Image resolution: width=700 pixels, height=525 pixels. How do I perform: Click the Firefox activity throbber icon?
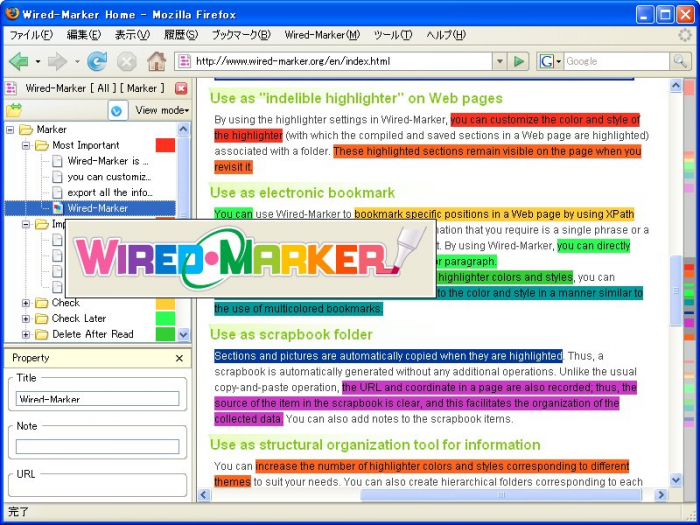[684, 35]
